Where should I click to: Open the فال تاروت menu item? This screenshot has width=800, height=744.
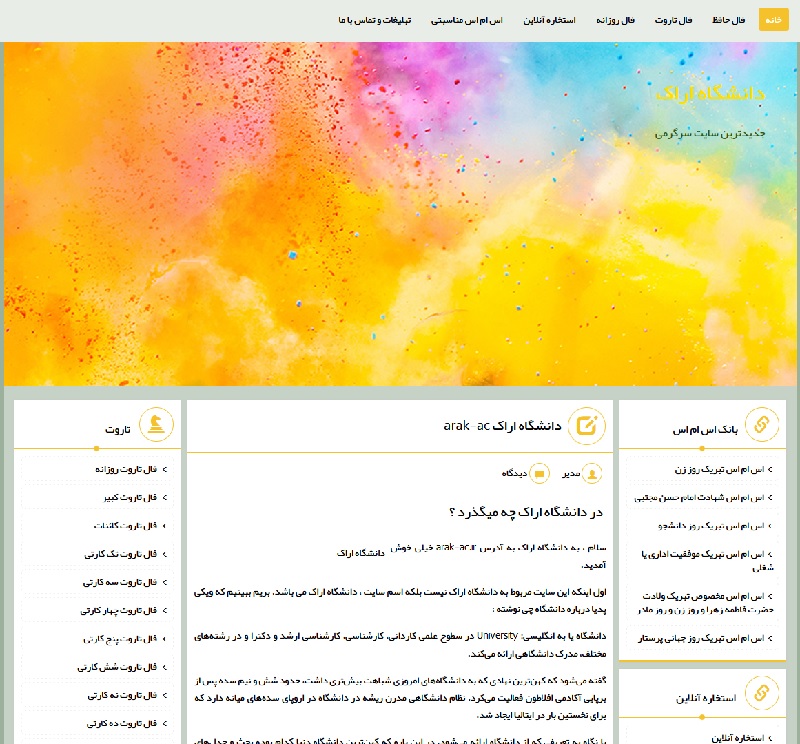pyautogui.click(x=673, y=20)
